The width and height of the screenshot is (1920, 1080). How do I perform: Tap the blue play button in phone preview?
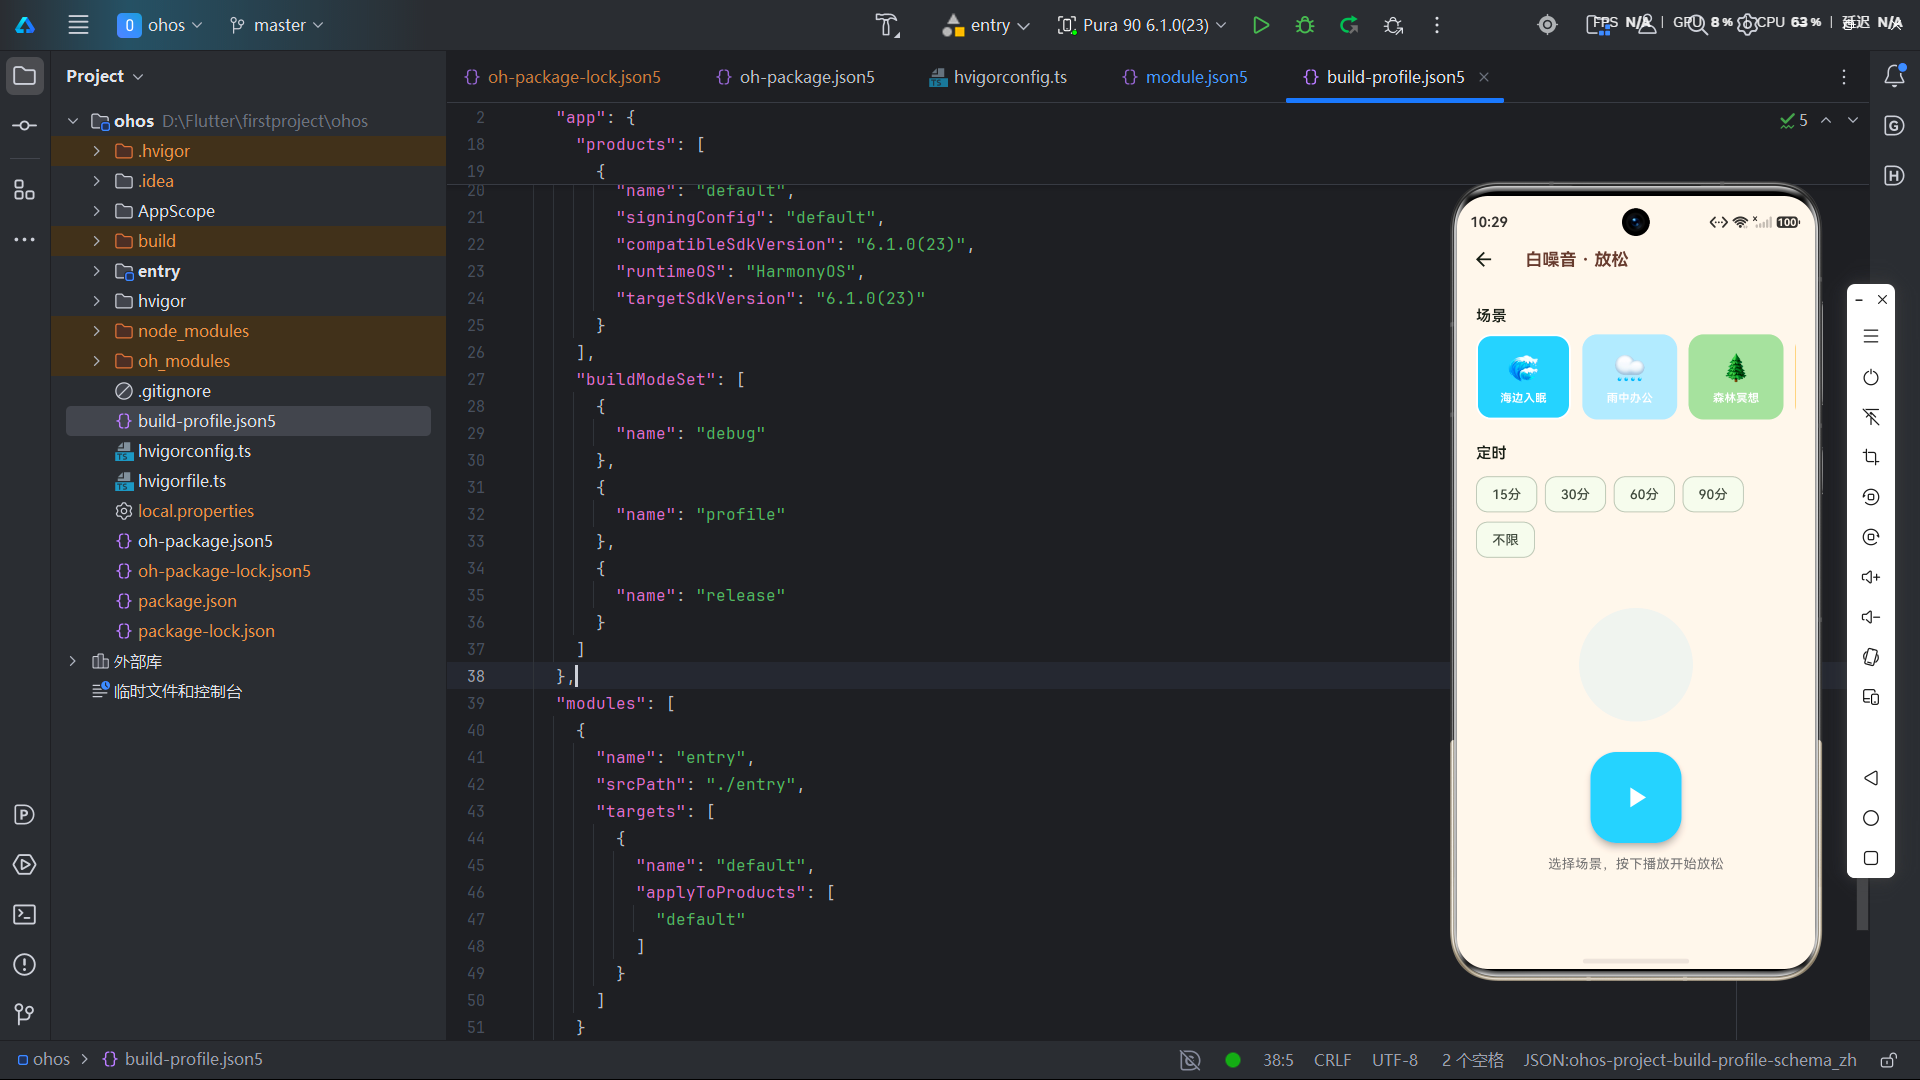click(1636, 797)
